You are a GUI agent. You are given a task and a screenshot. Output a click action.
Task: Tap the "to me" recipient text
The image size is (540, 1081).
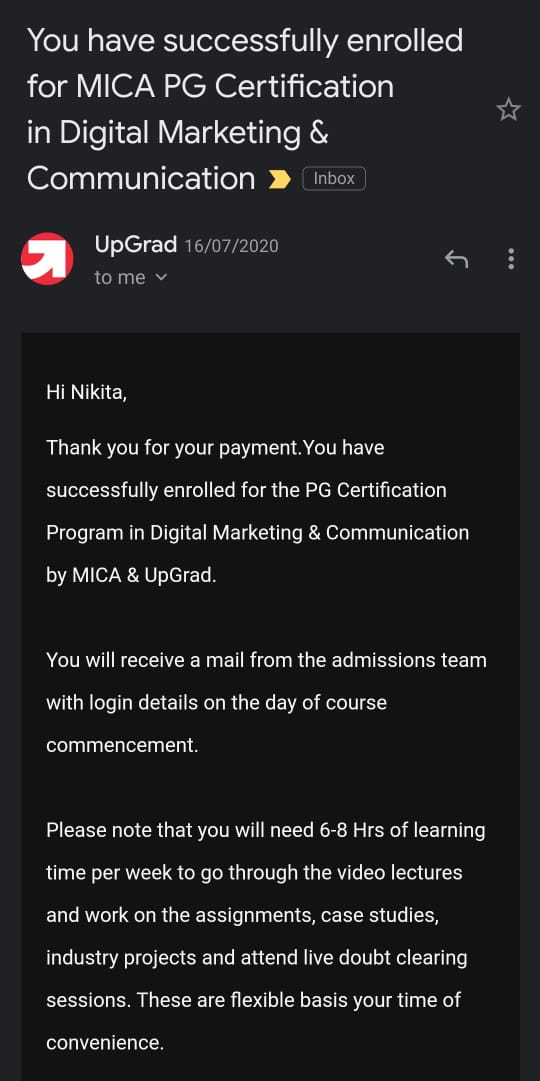click(x=120, y=278)
